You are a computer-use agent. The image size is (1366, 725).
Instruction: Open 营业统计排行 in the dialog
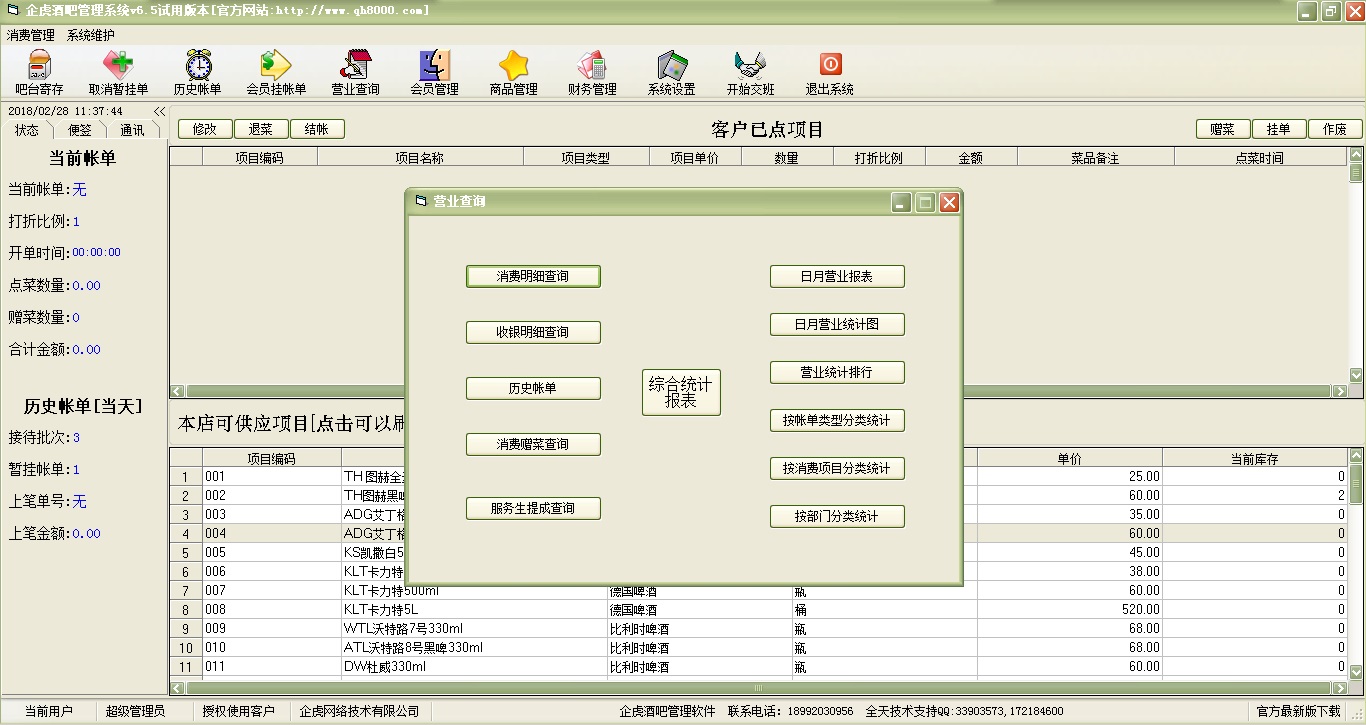tap(837, 372)
